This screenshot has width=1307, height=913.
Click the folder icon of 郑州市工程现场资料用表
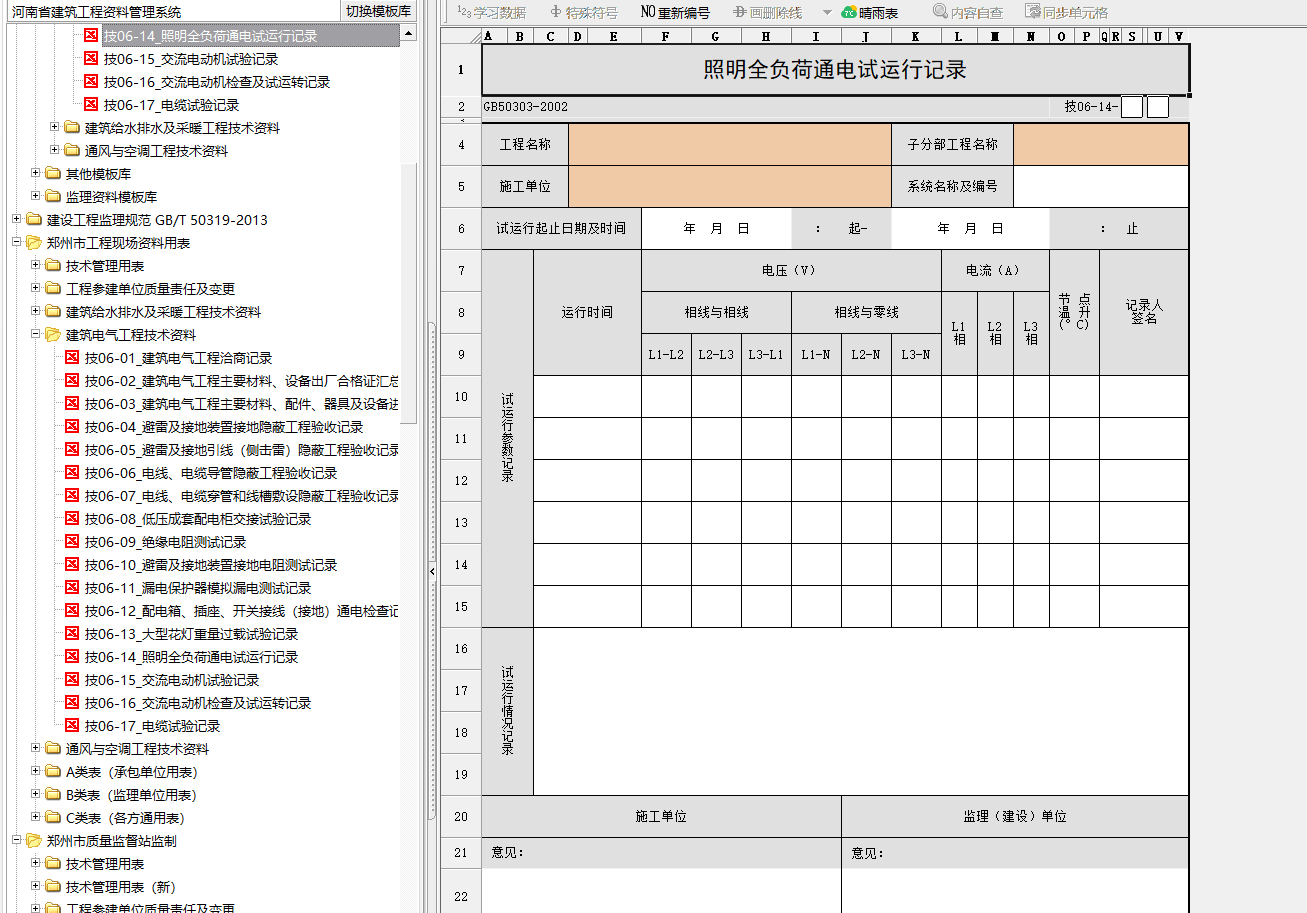(34, 243)
